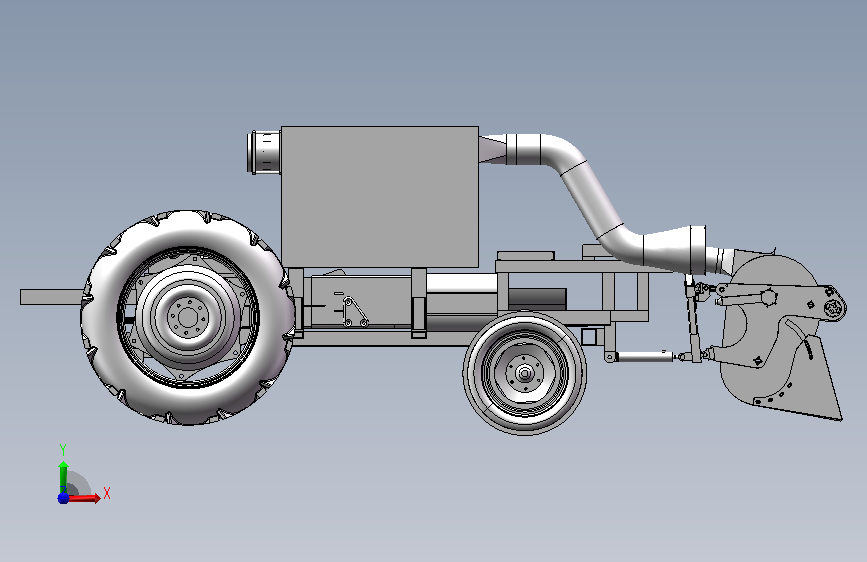
Task: Click the blue Z axis ball at triad origin
Action: [63, 498]
